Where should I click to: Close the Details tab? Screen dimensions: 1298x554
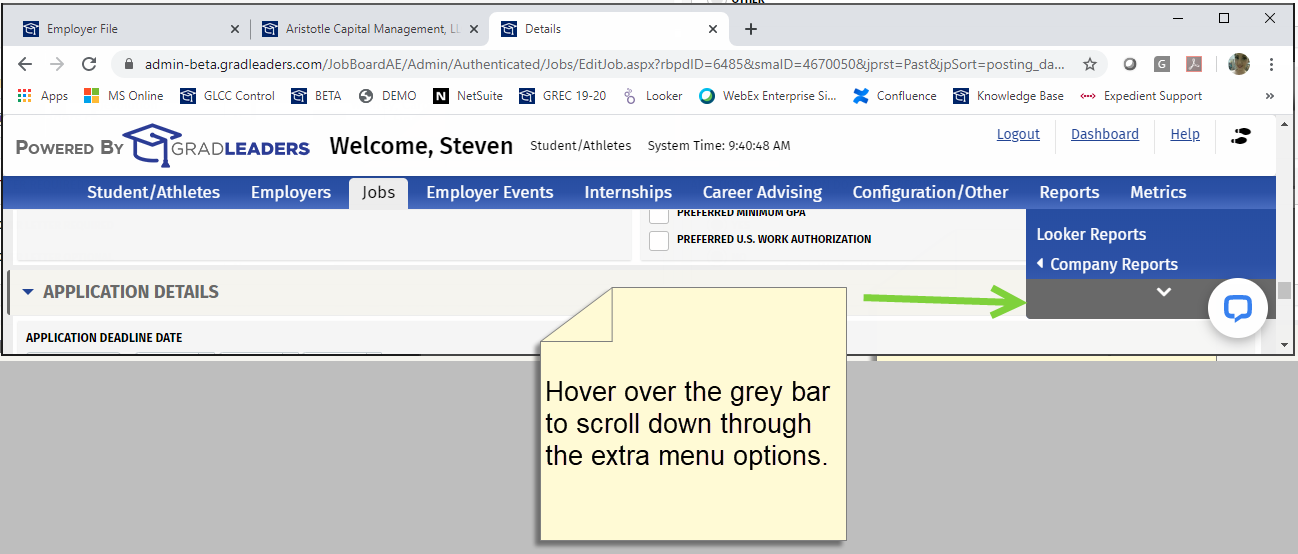pyautogui.click(x=713, y=29)
